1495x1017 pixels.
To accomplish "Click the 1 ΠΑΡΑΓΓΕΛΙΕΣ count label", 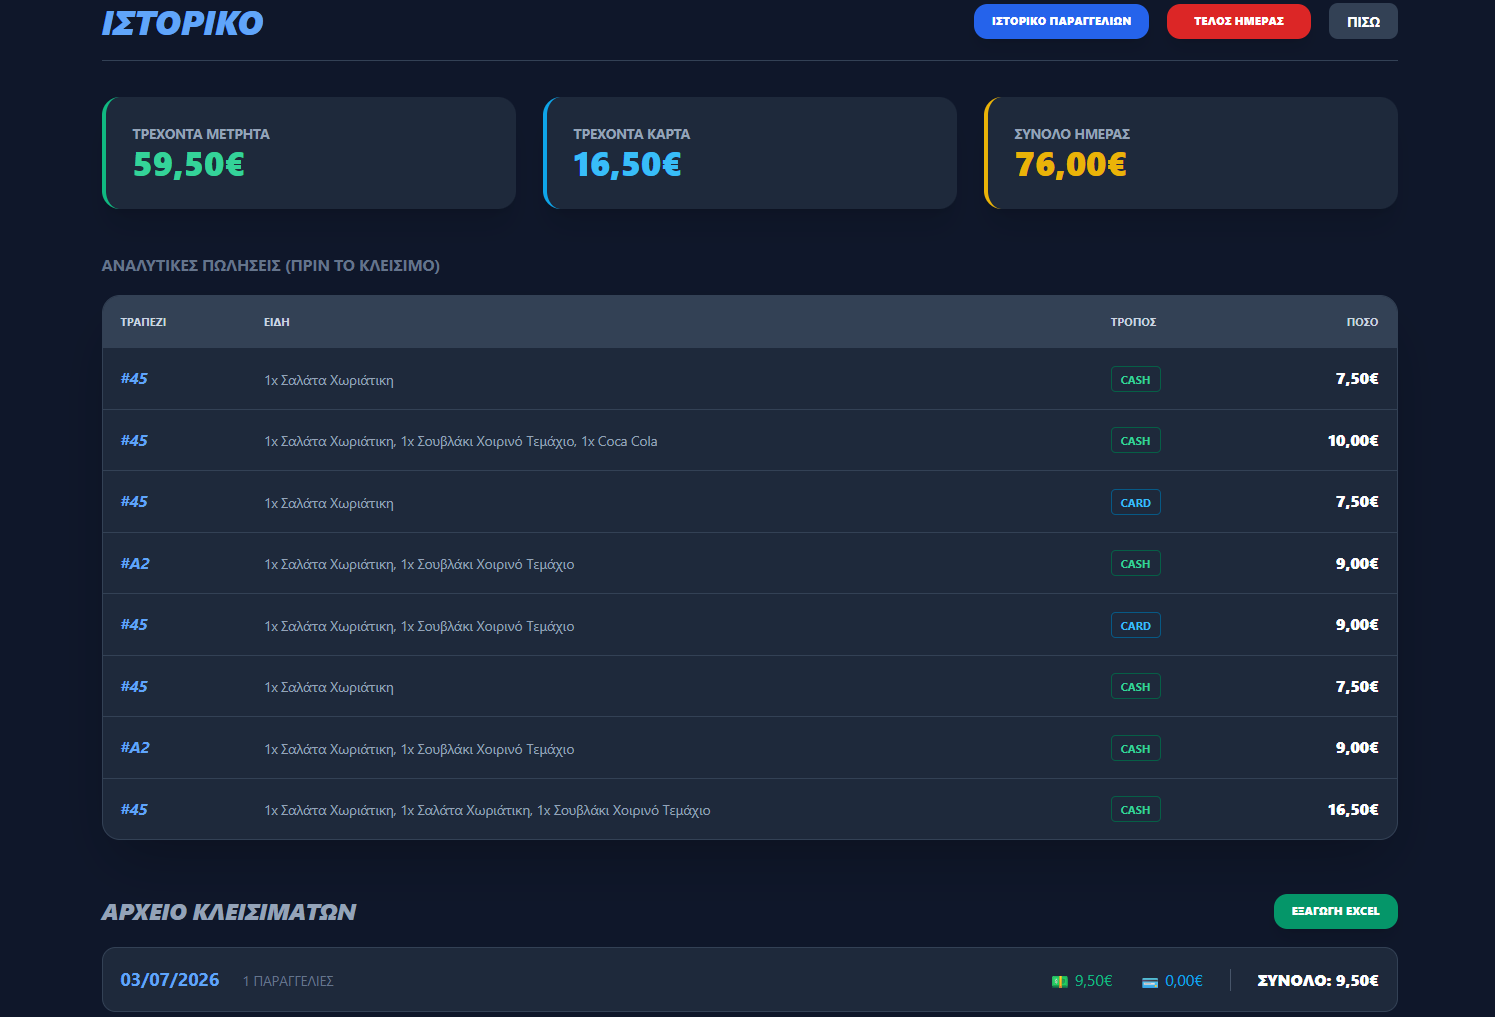I will tap(288, 981).
